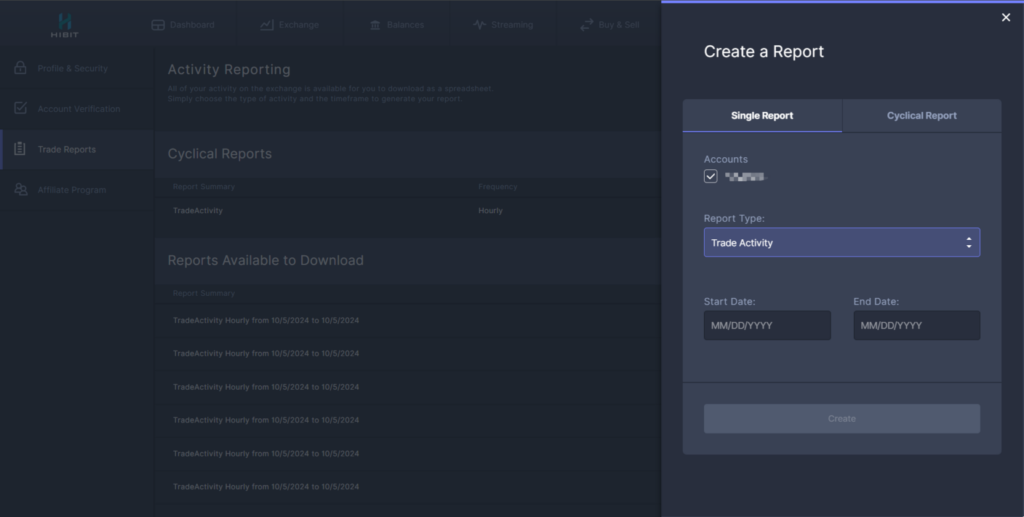Click the Streaming pulse icon
Image resolution: width=1024 pixels, height=517 pixels.
coord(479,25)
